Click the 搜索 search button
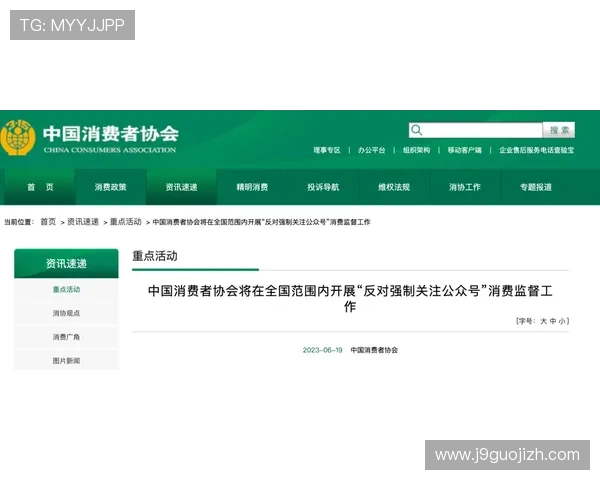 click(x=559, y=130)
